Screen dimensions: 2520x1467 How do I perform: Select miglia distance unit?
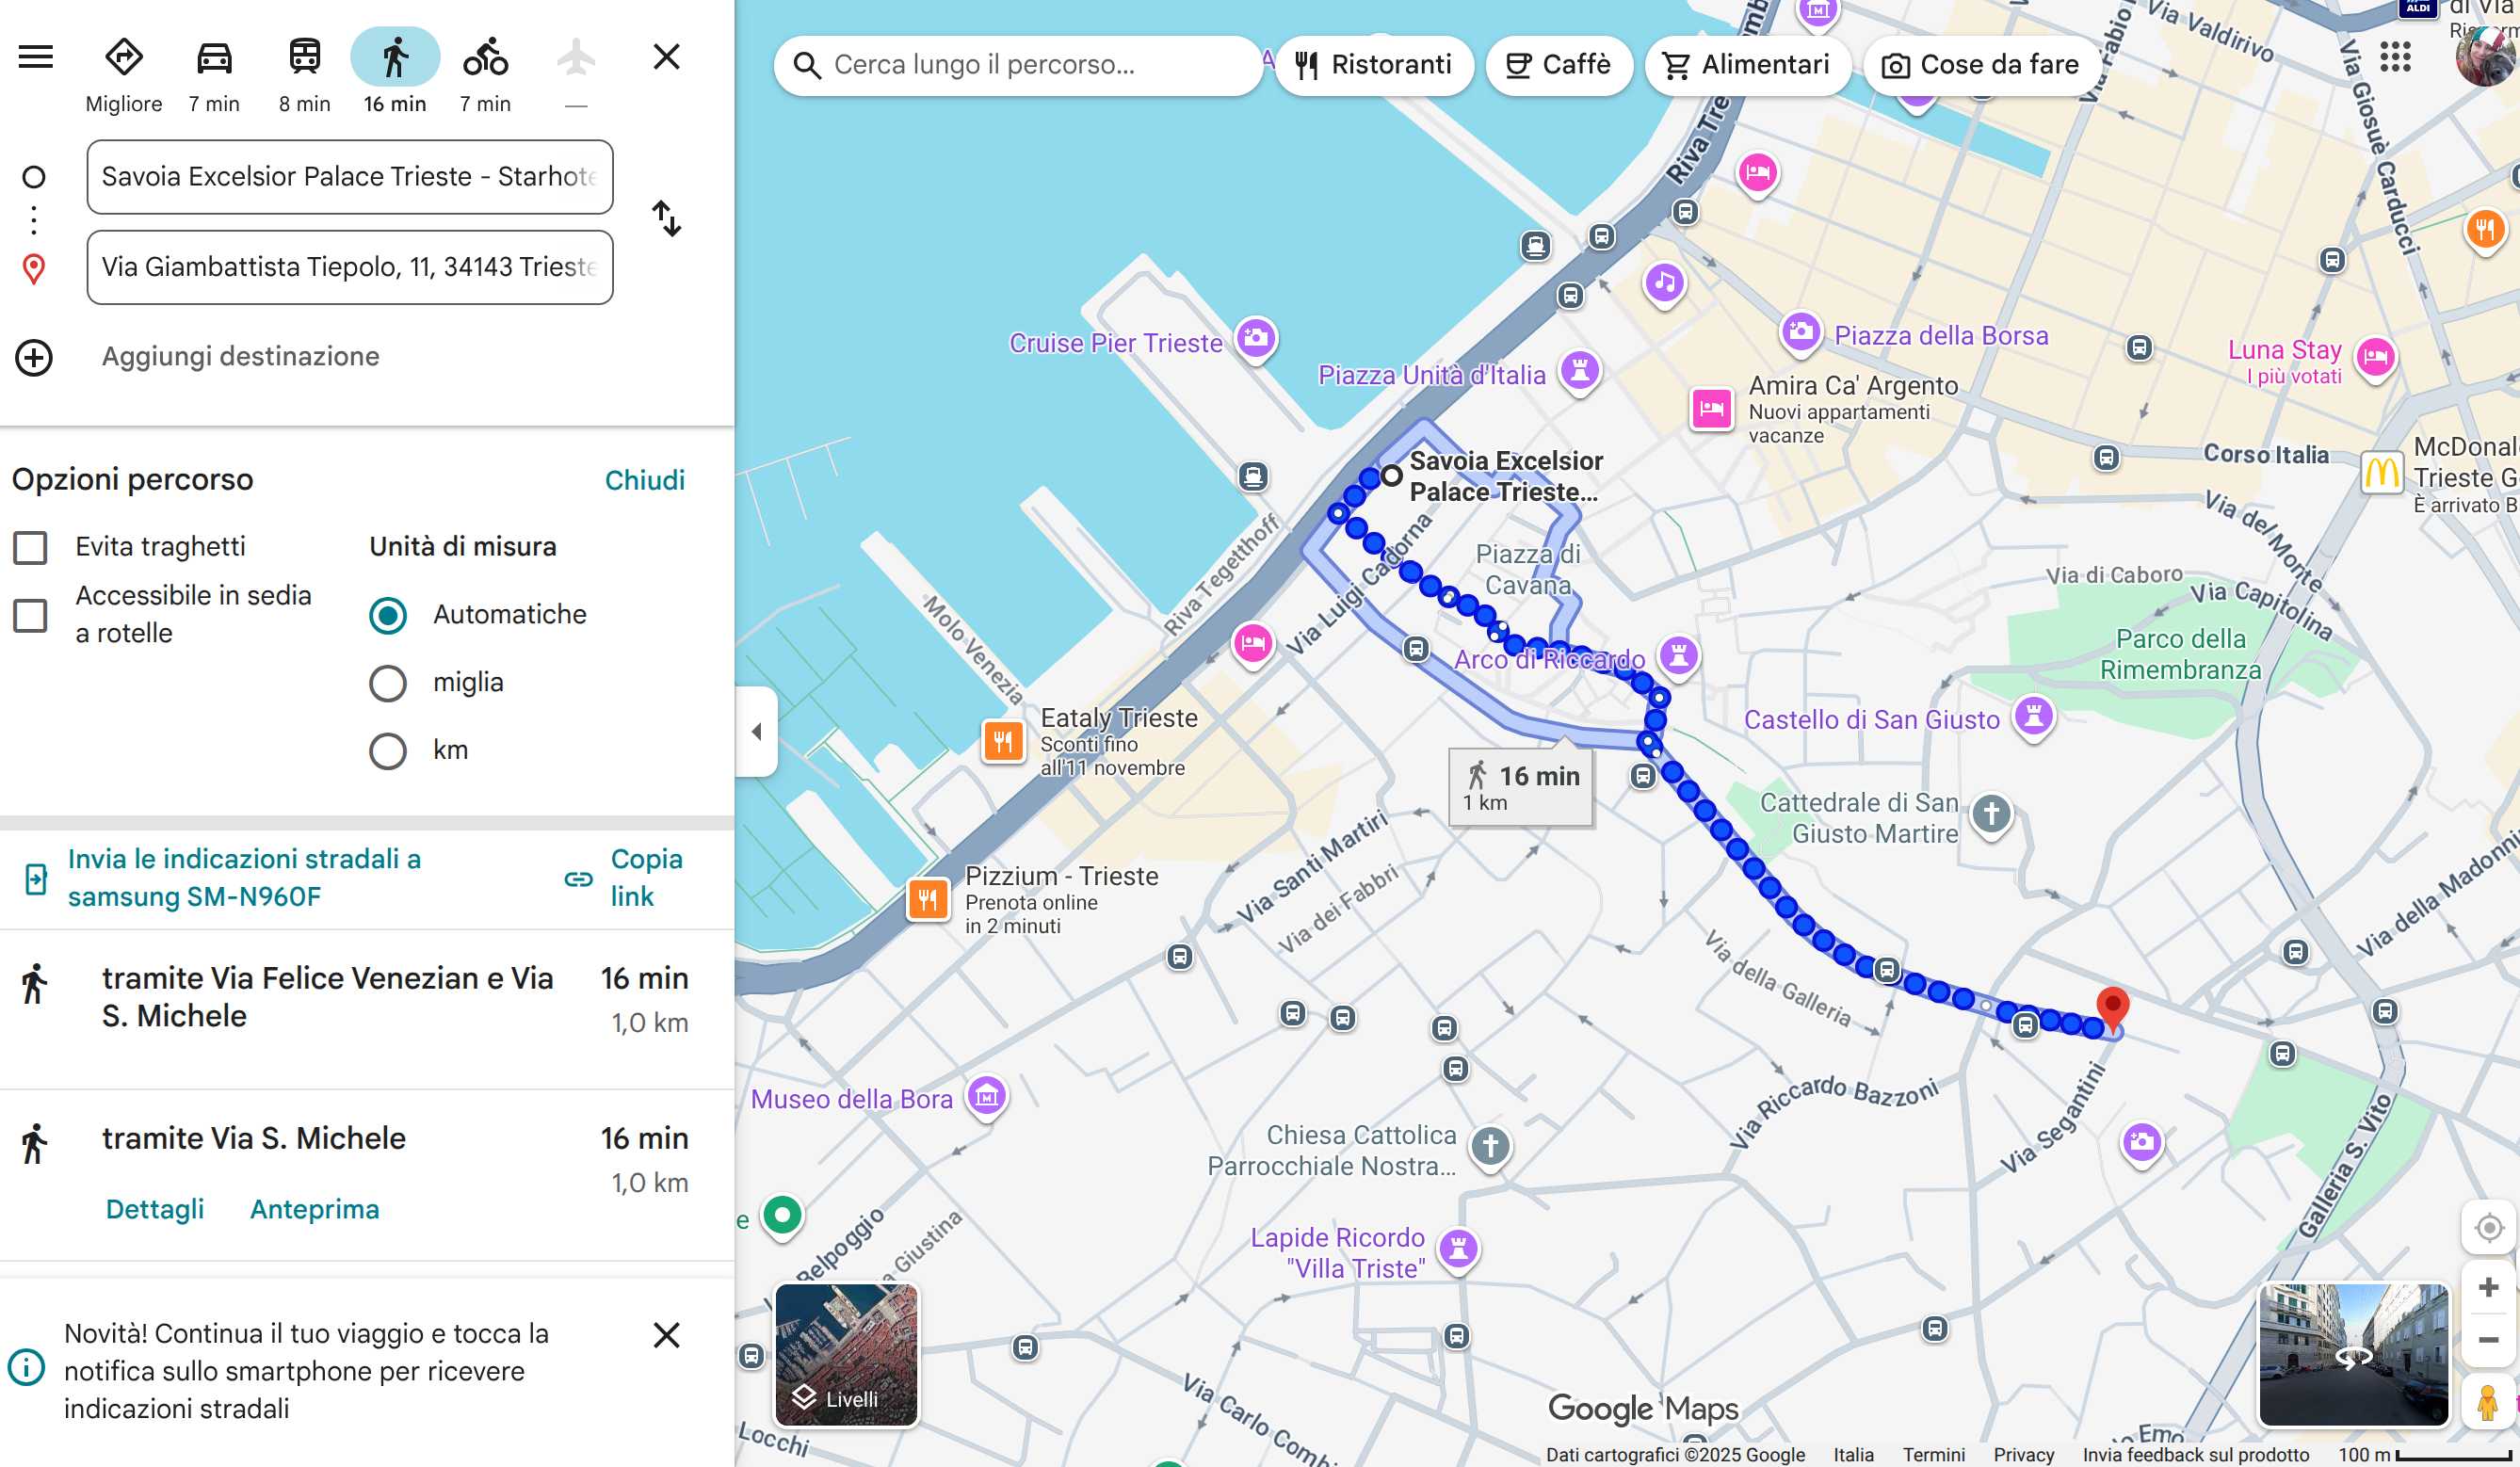pos(388,683)
